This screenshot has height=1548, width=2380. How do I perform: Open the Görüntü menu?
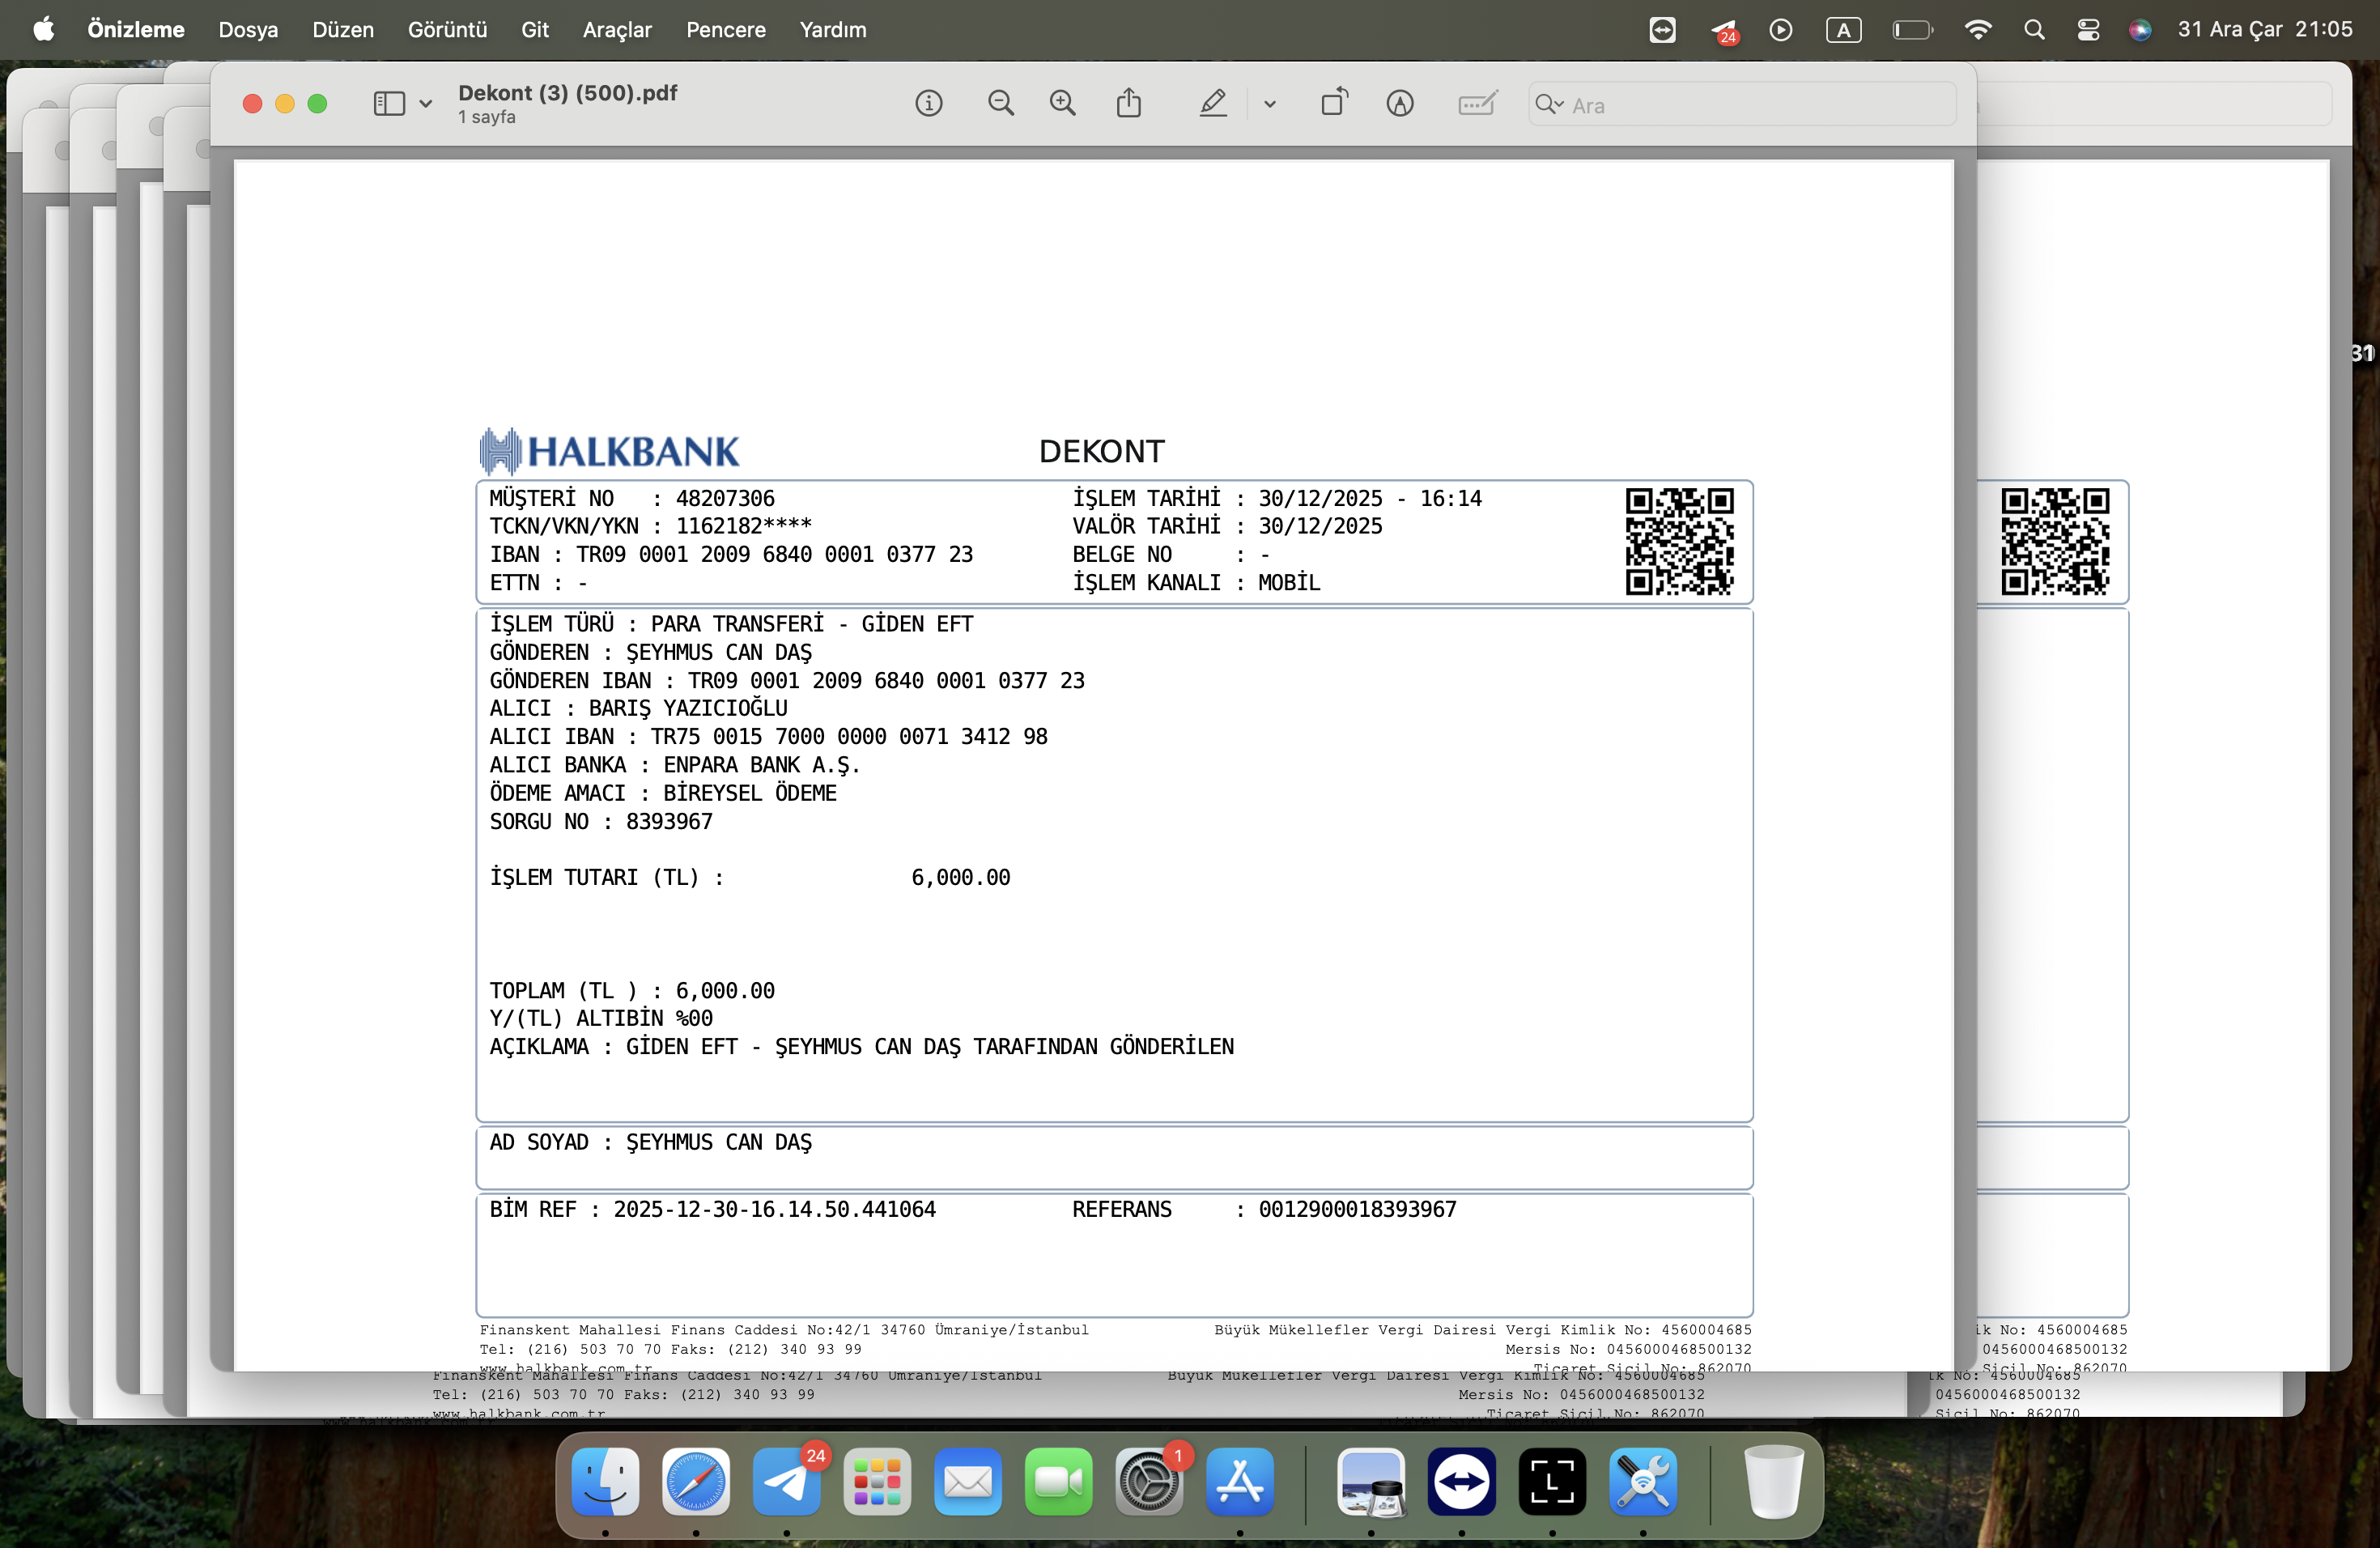447,29
